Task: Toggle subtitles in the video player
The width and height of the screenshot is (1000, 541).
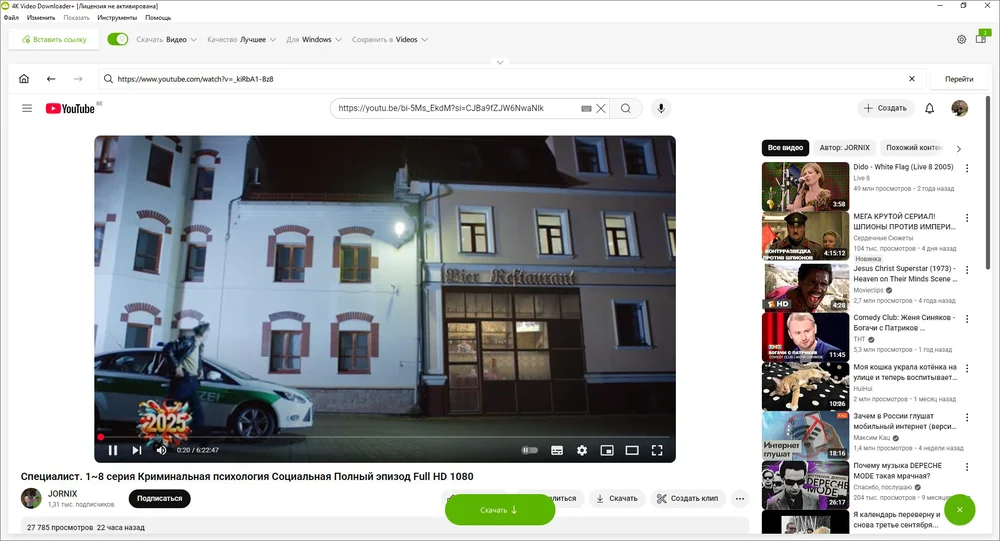Action: (557, 450)
